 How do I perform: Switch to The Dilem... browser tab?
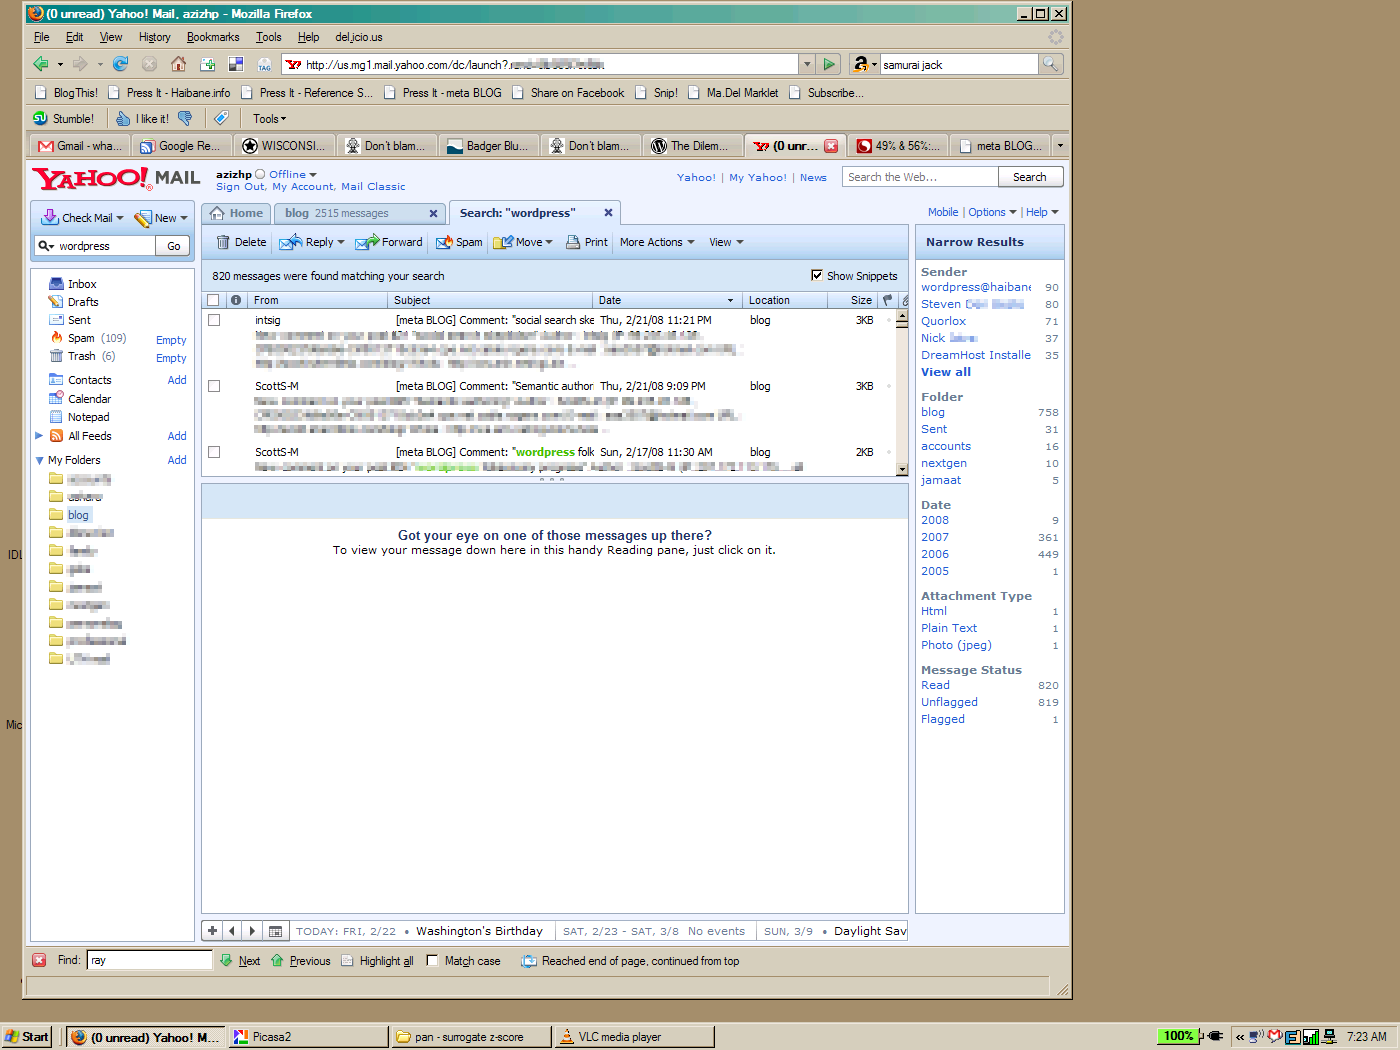693,145
